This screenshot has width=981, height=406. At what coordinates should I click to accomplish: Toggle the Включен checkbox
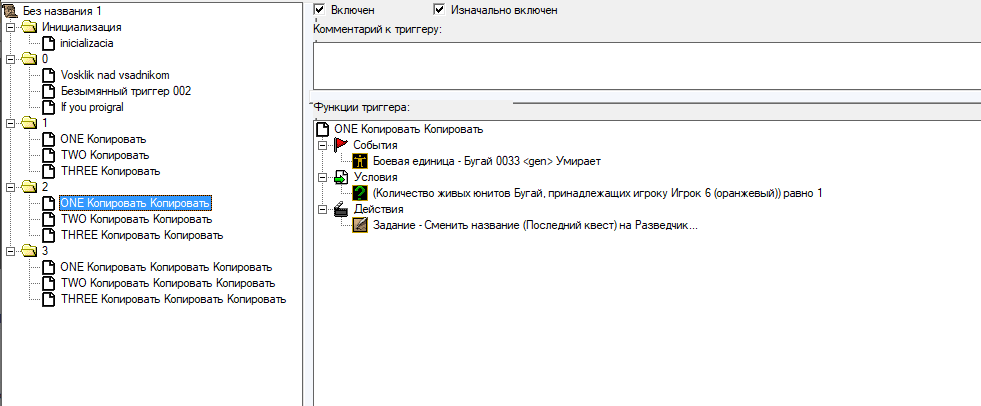click(320, 9)
